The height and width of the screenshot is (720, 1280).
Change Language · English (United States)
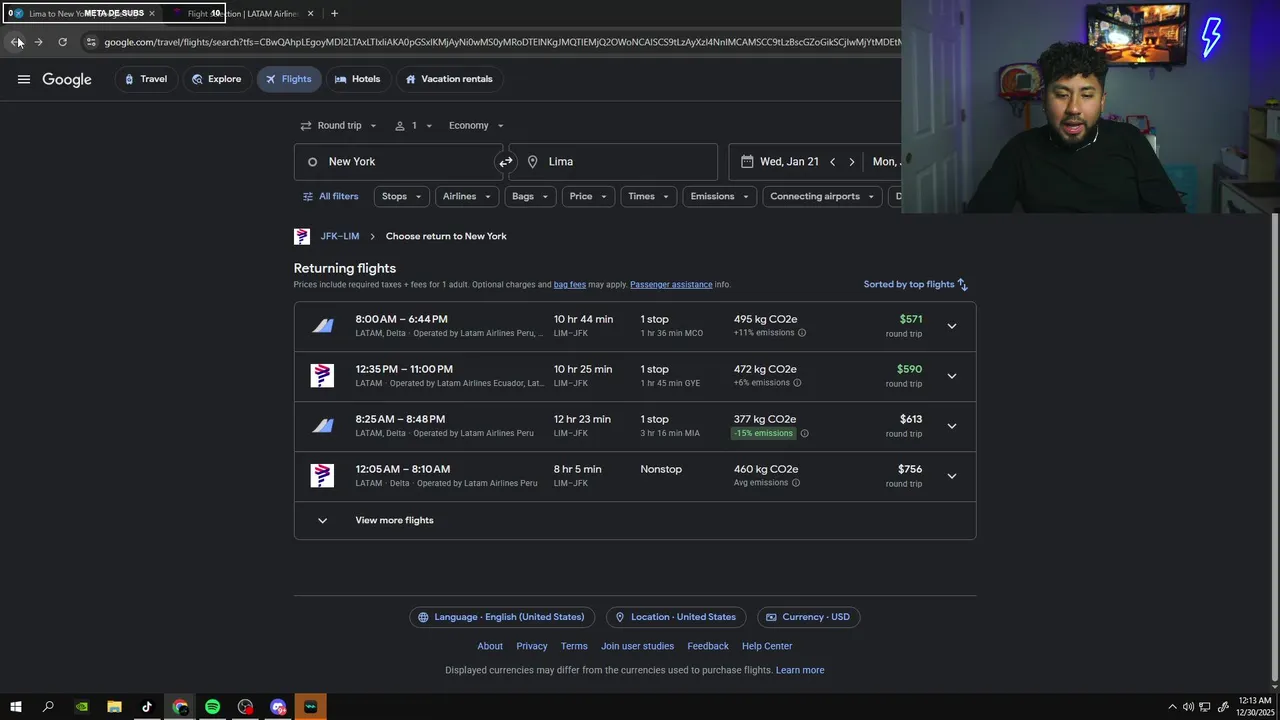pyautogui.click(x=502, y=617)
